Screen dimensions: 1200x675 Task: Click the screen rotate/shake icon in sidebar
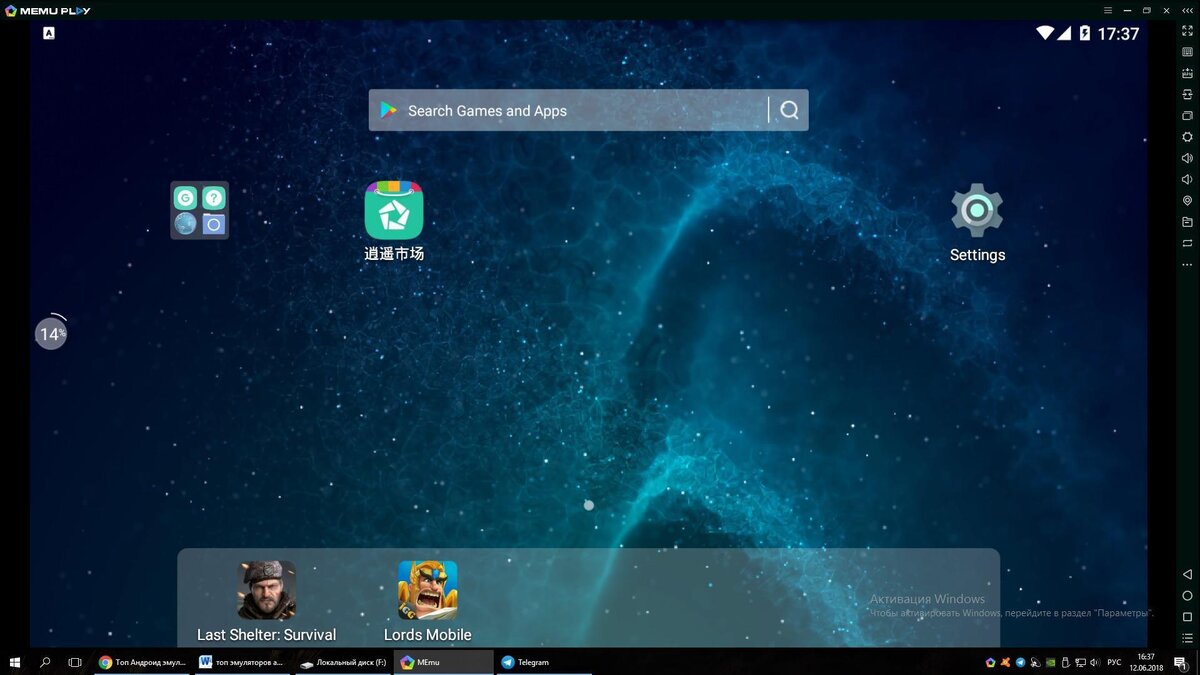(1187, 94)
